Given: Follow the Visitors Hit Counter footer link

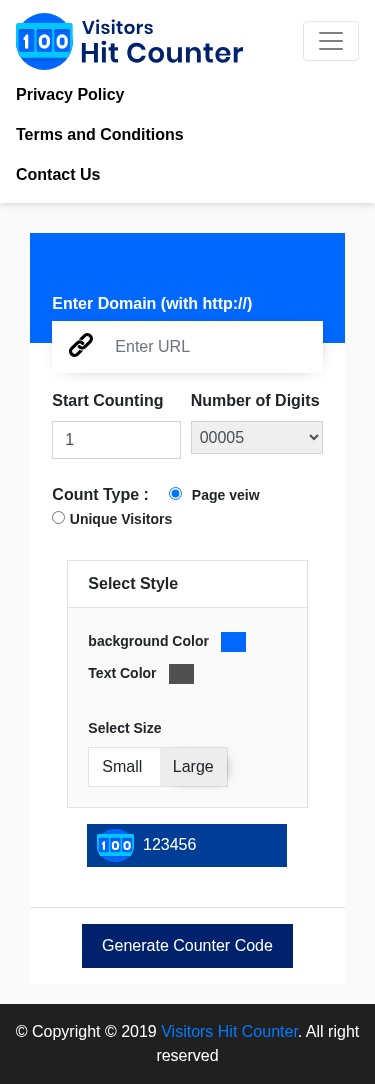Looking at the screenshot, I should [x=230, y=1031].
